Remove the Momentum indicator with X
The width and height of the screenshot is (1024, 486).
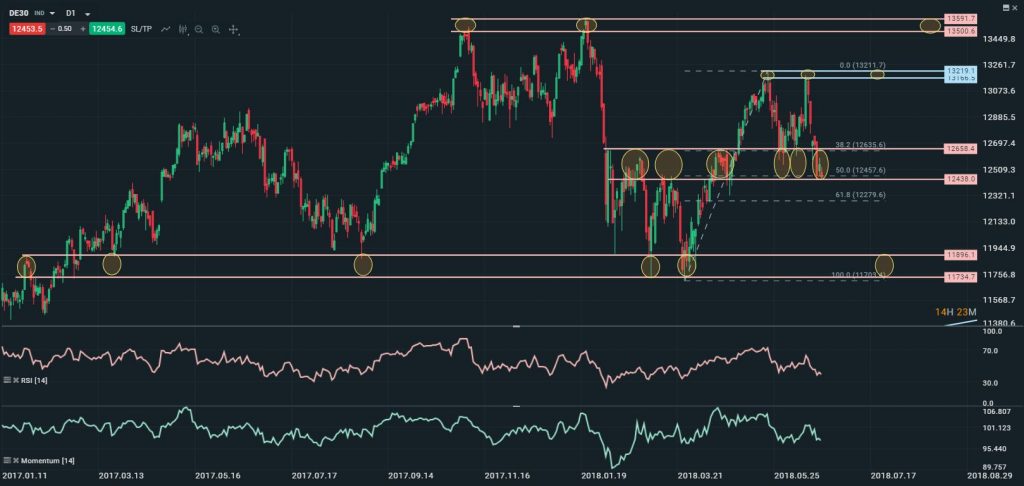coord(16,461)
